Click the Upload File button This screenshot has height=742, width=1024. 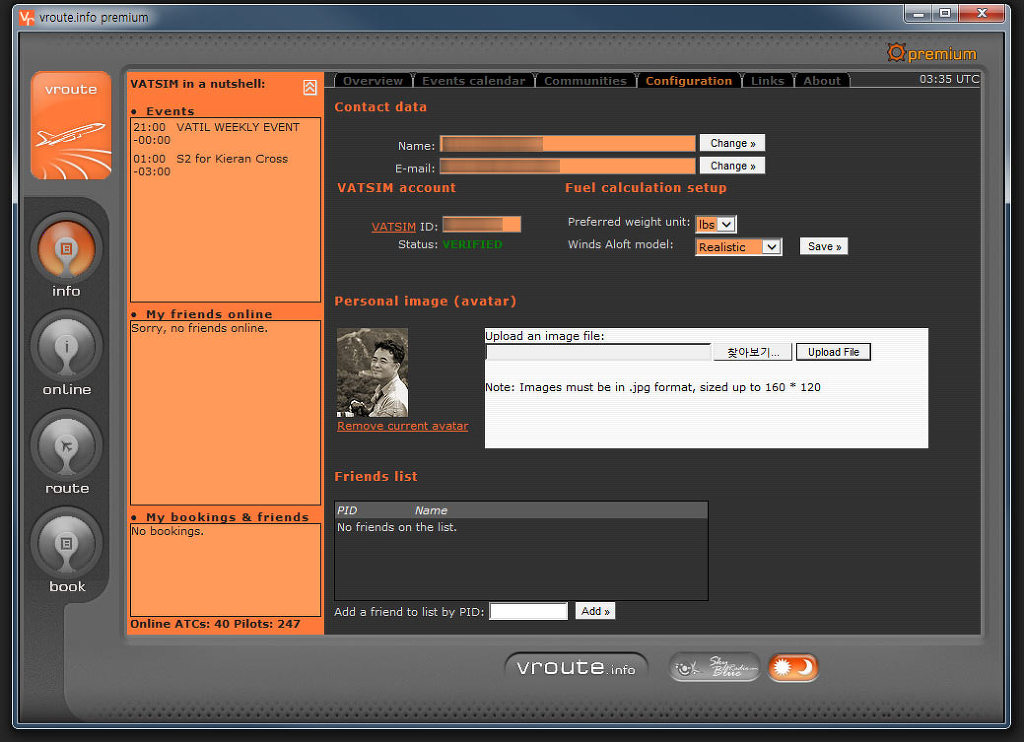pyautogui.click(x=833, y=352)
